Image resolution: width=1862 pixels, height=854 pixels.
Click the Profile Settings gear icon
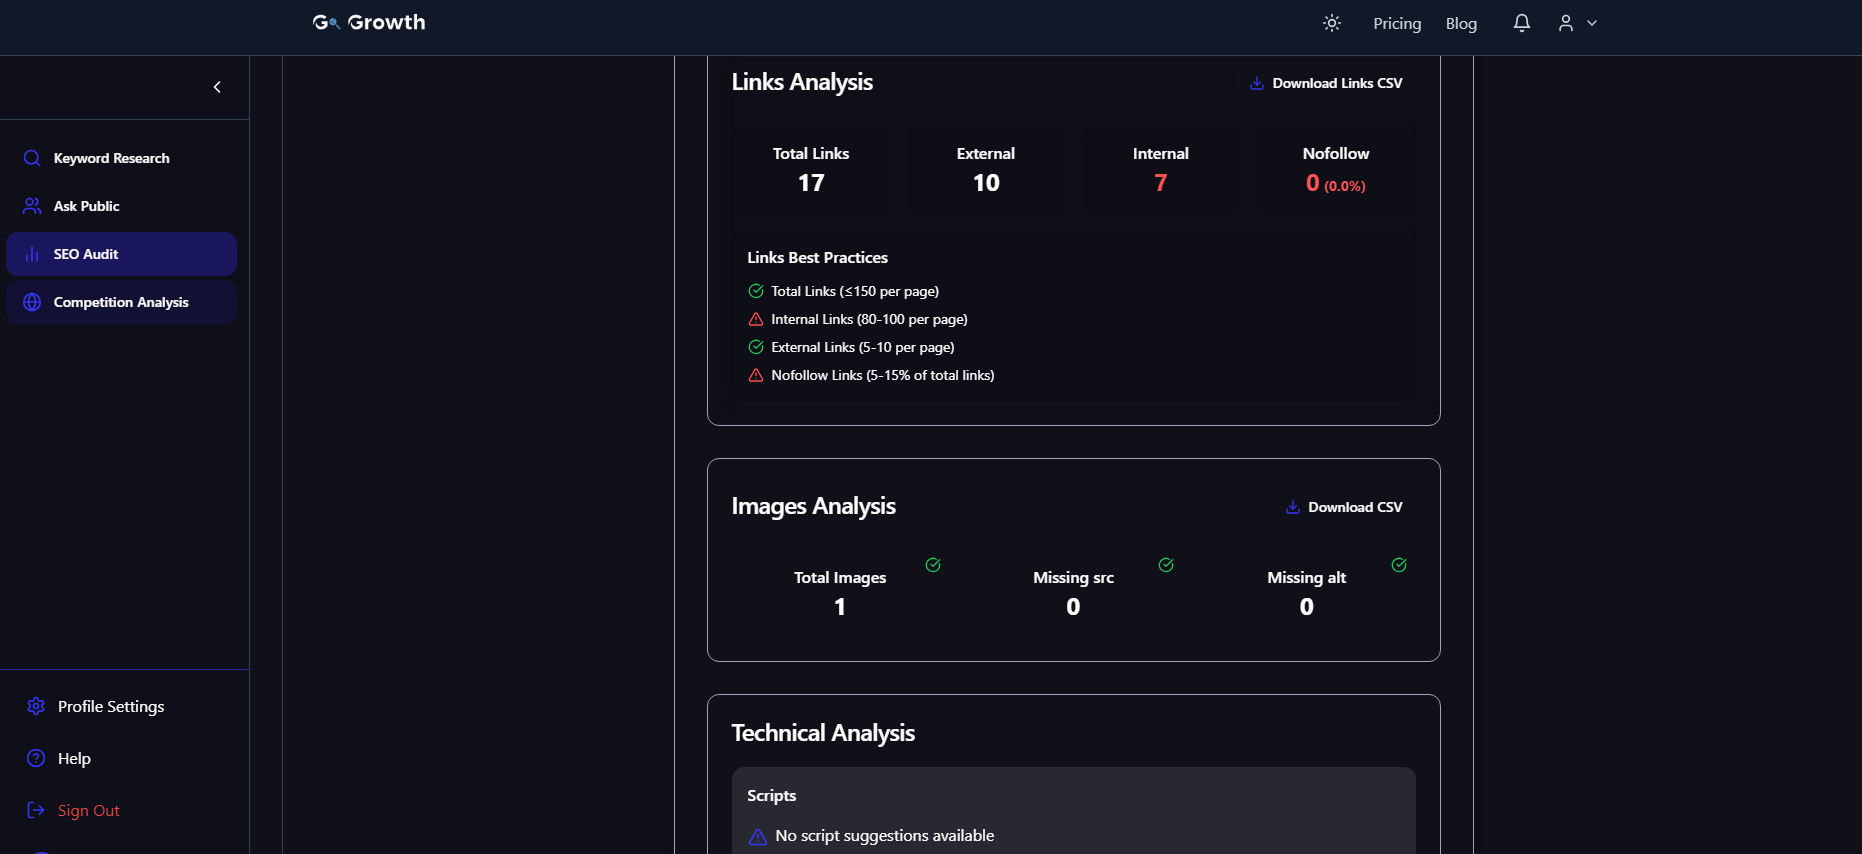click(36, 706)
